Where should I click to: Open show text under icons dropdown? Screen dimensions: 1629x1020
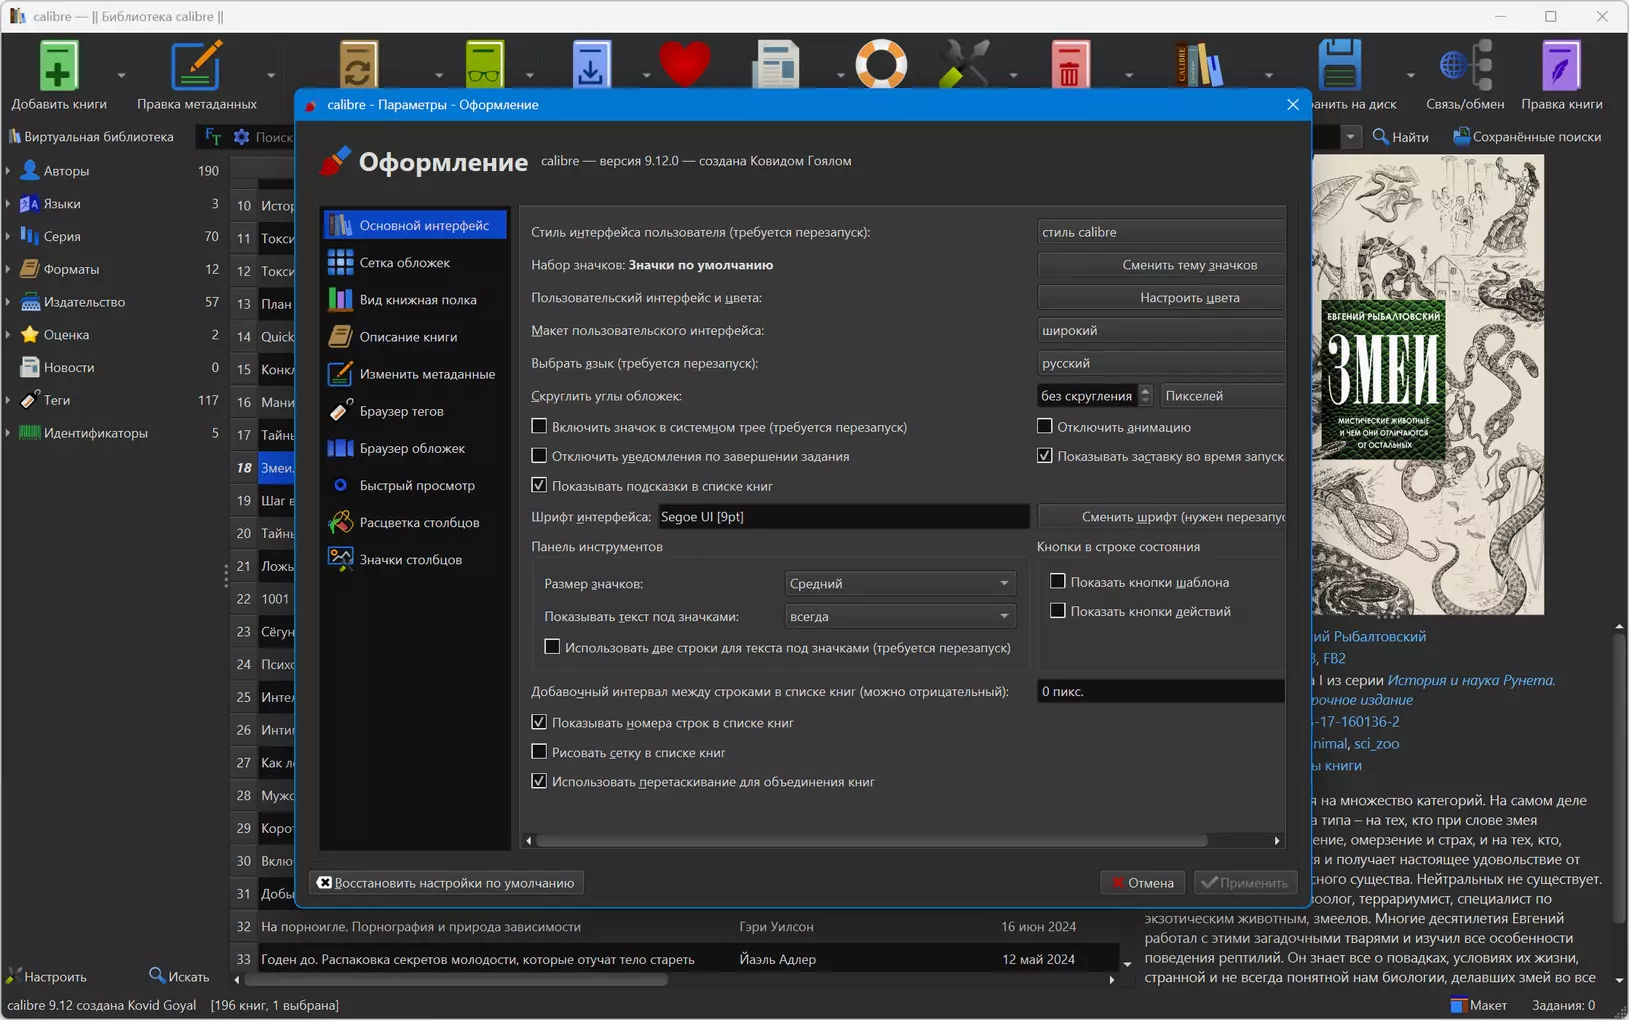pos(900,616)
